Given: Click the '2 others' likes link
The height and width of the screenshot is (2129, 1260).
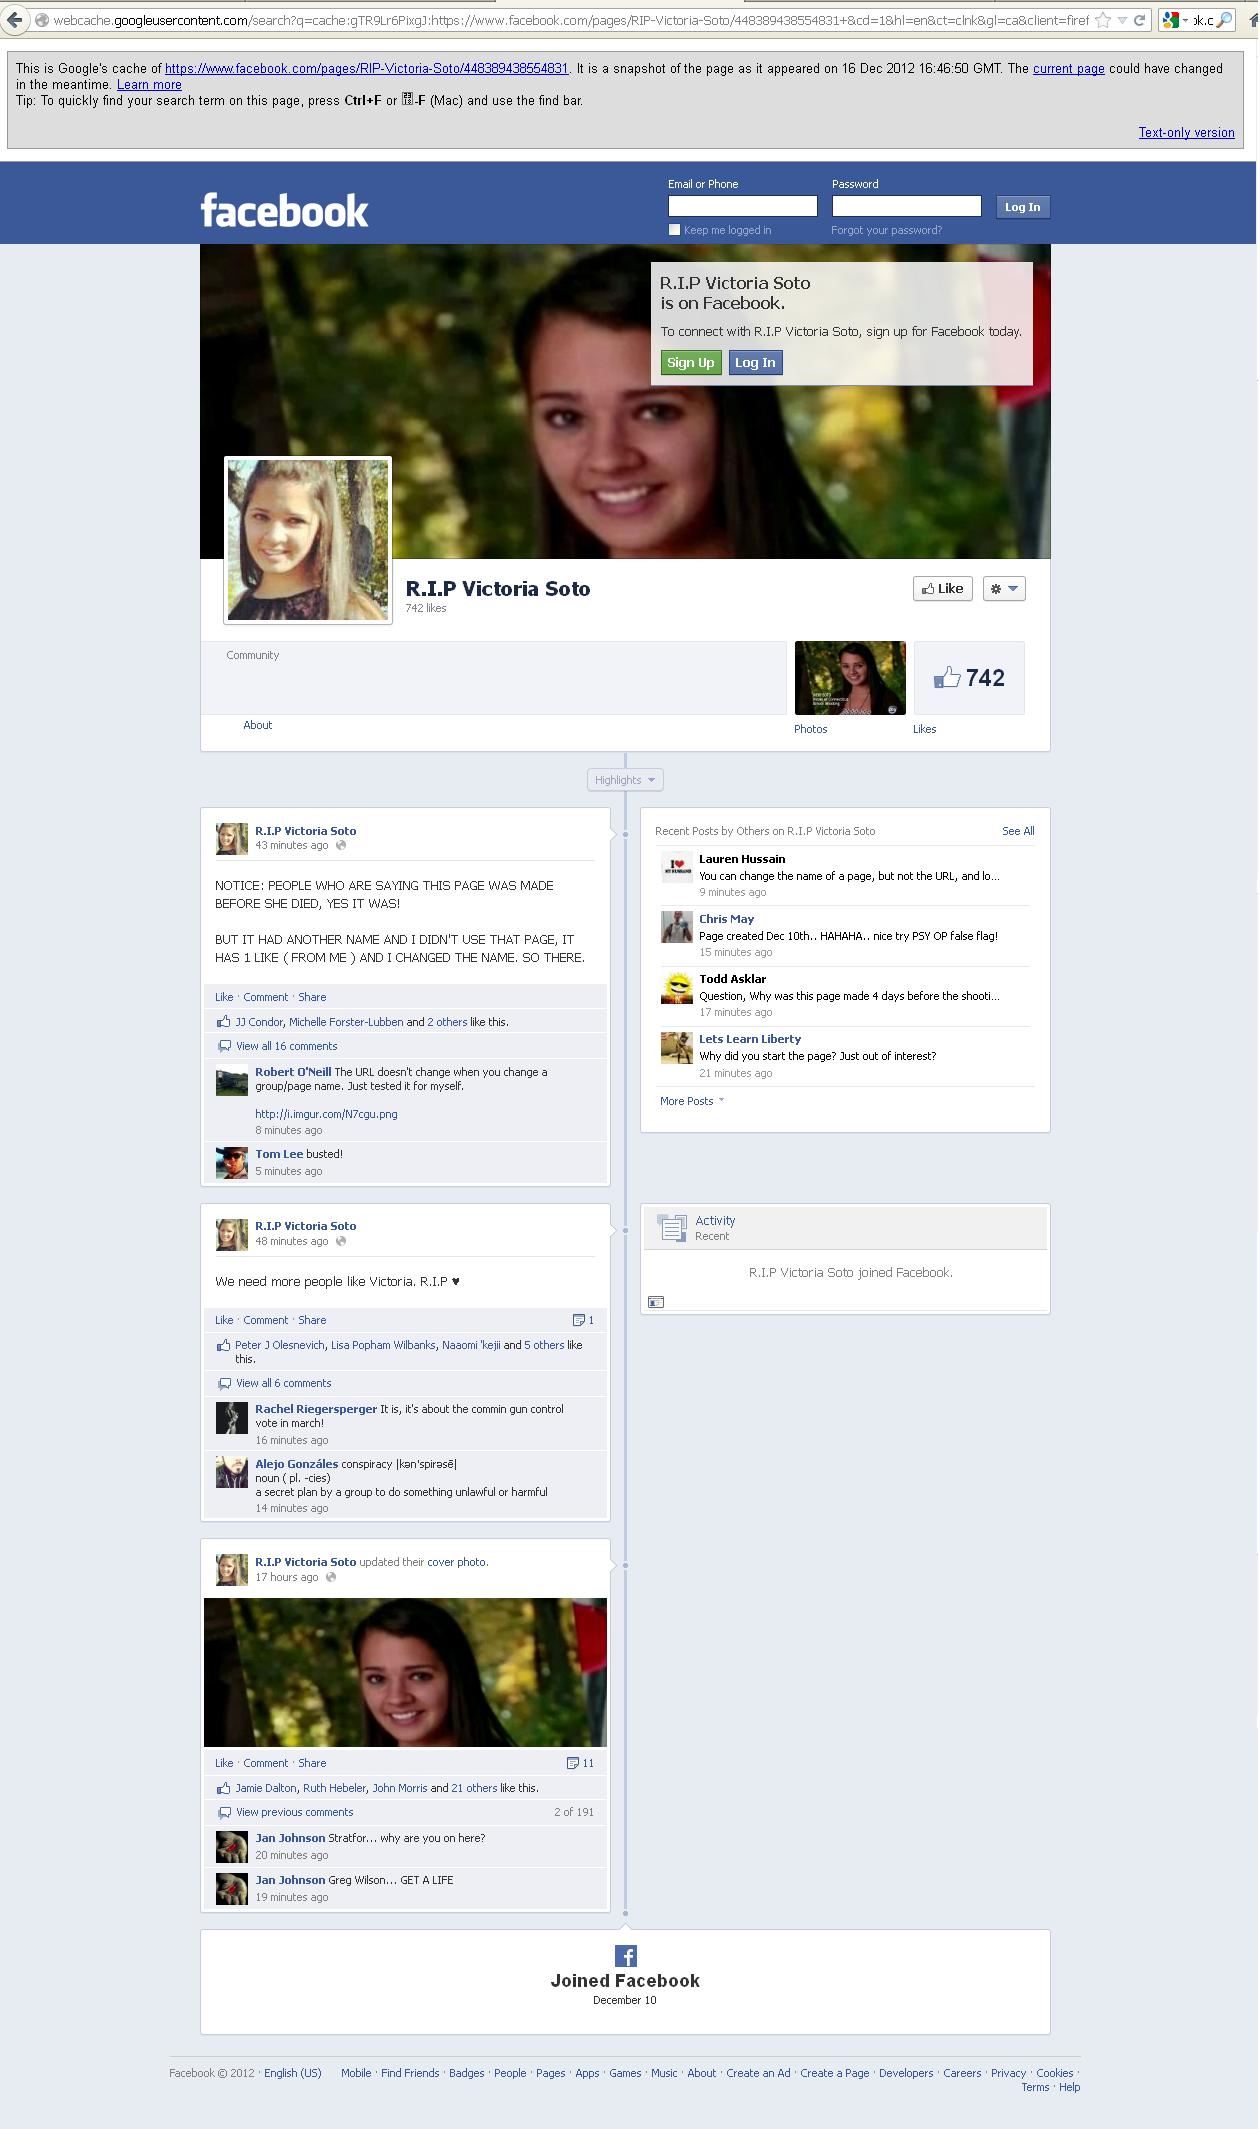Looking at the screenshot, I should pos(447,1022).
